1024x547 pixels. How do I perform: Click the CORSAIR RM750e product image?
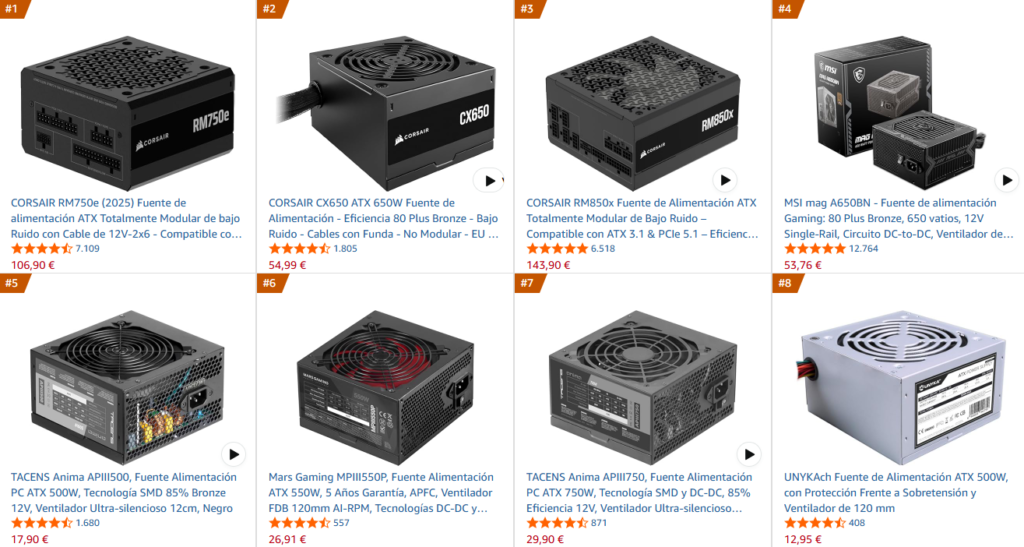point(127,113)
